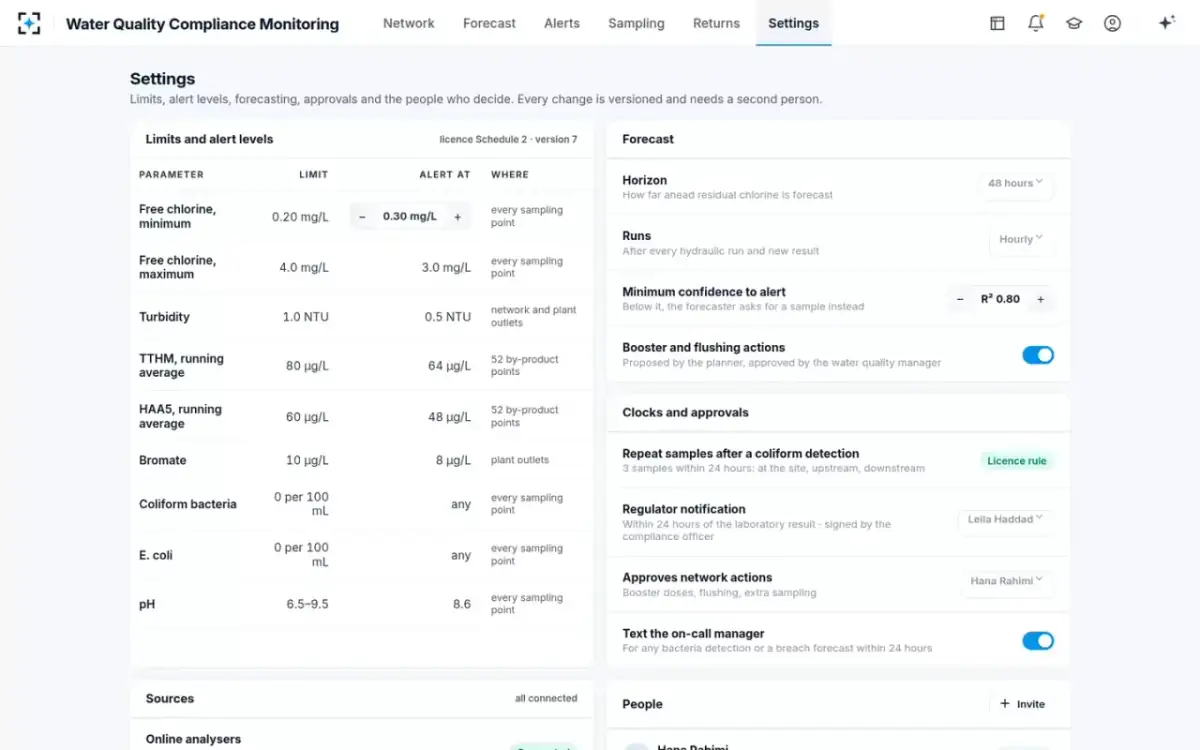
Task: Decrease free chlorine minimum alert level
Action: [362, 216]
